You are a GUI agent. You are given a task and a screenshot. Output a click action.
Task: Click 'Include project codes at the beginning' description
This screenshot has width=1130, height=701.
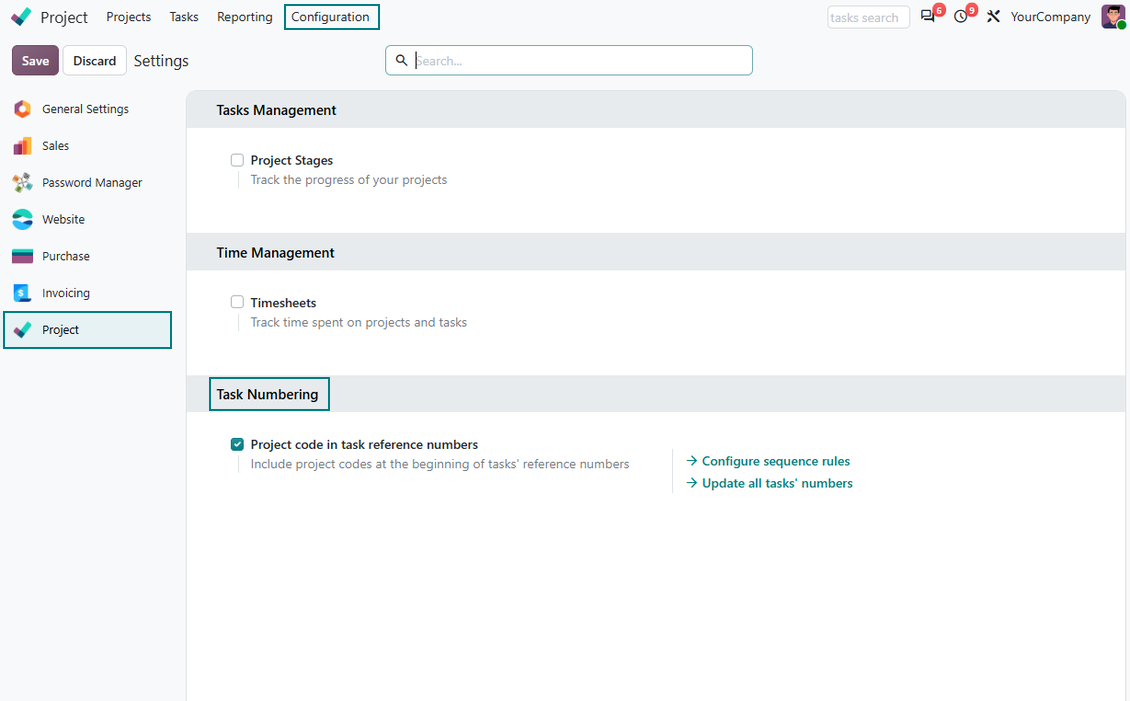pyautogui.click(x=440, y=464)
